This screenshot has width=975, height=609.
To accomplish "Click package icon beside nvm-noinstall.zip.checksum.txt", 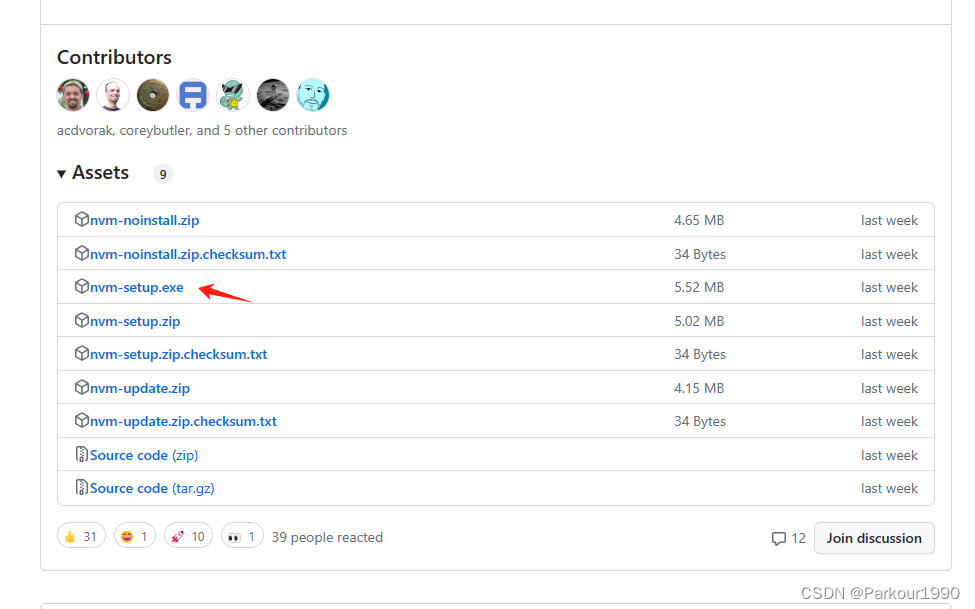I will click(81, 253).
